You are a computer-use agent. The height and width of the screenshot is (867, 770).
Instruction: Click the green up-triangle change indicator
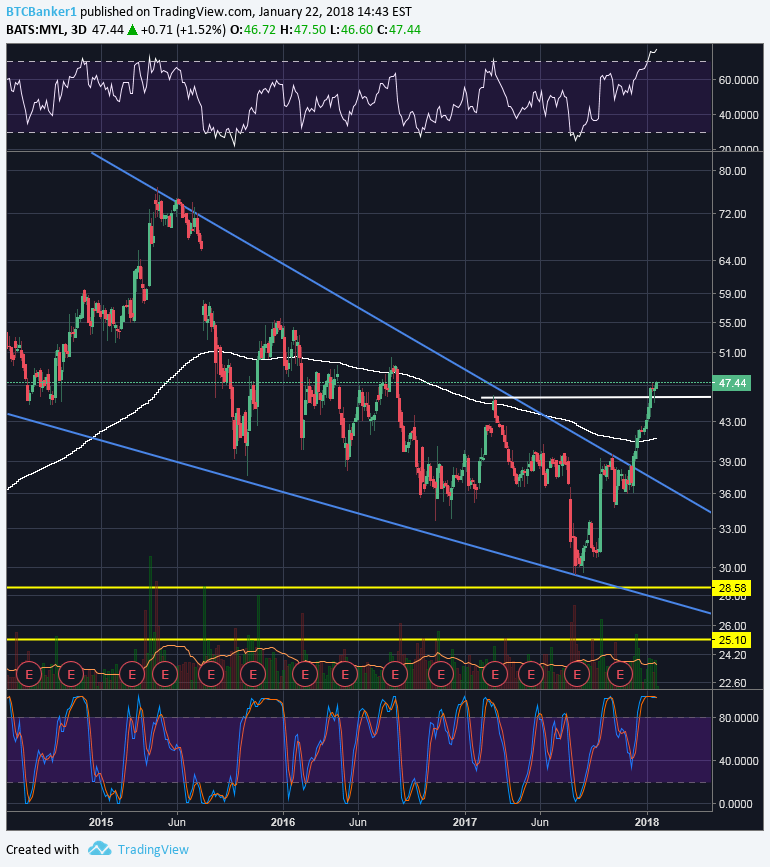132,29
